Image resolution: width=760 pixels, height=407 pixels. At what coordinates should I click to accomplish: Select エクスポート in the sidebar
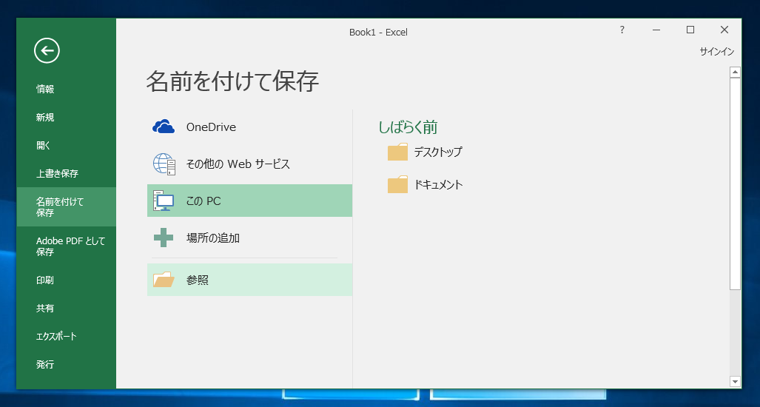tap(56, 336)
